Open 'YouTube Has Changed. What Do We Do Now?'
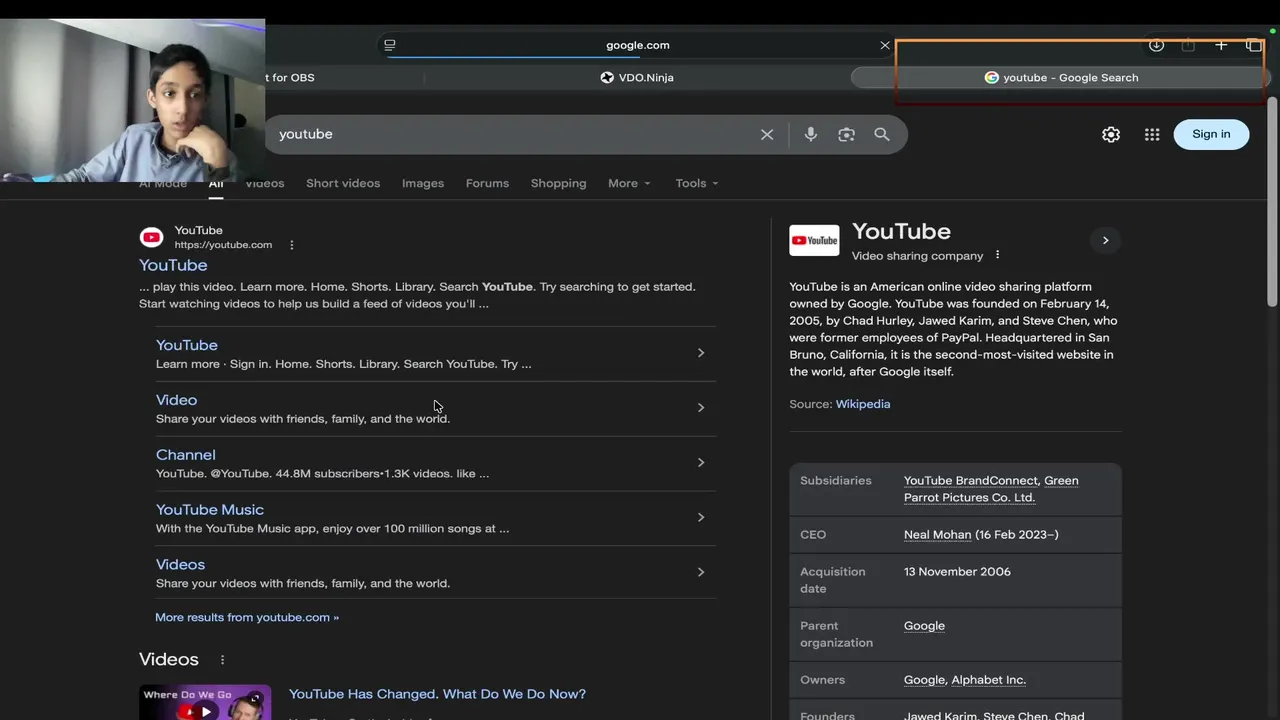1280x720 pixels. point(437,694)
